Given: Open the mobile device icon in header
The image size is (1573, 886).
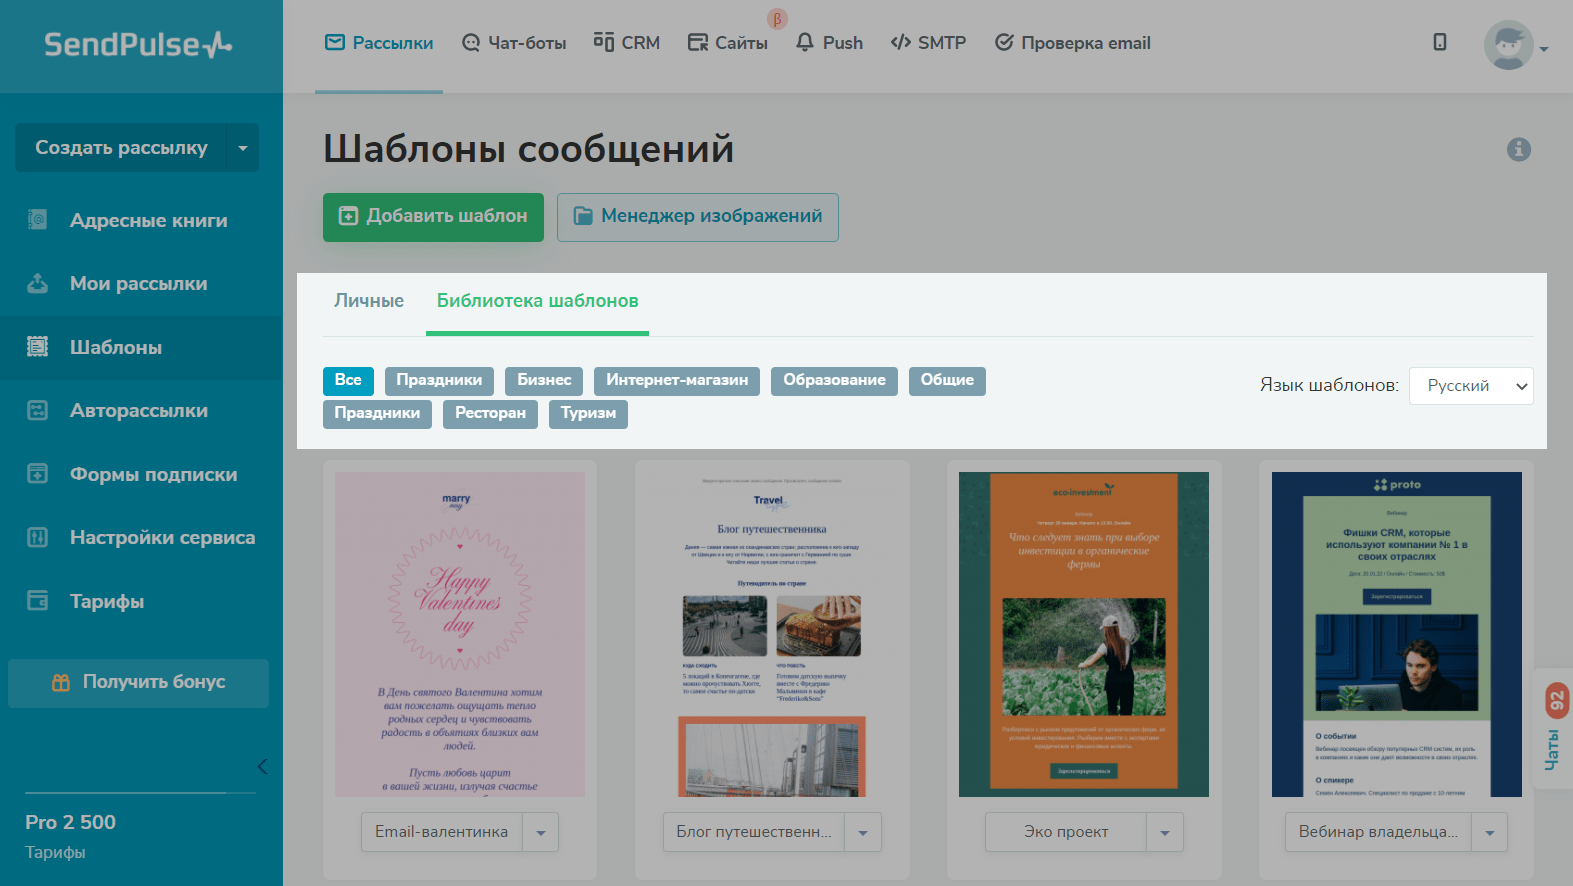Looking at the screenshot, I should (x=1439, y=42).
